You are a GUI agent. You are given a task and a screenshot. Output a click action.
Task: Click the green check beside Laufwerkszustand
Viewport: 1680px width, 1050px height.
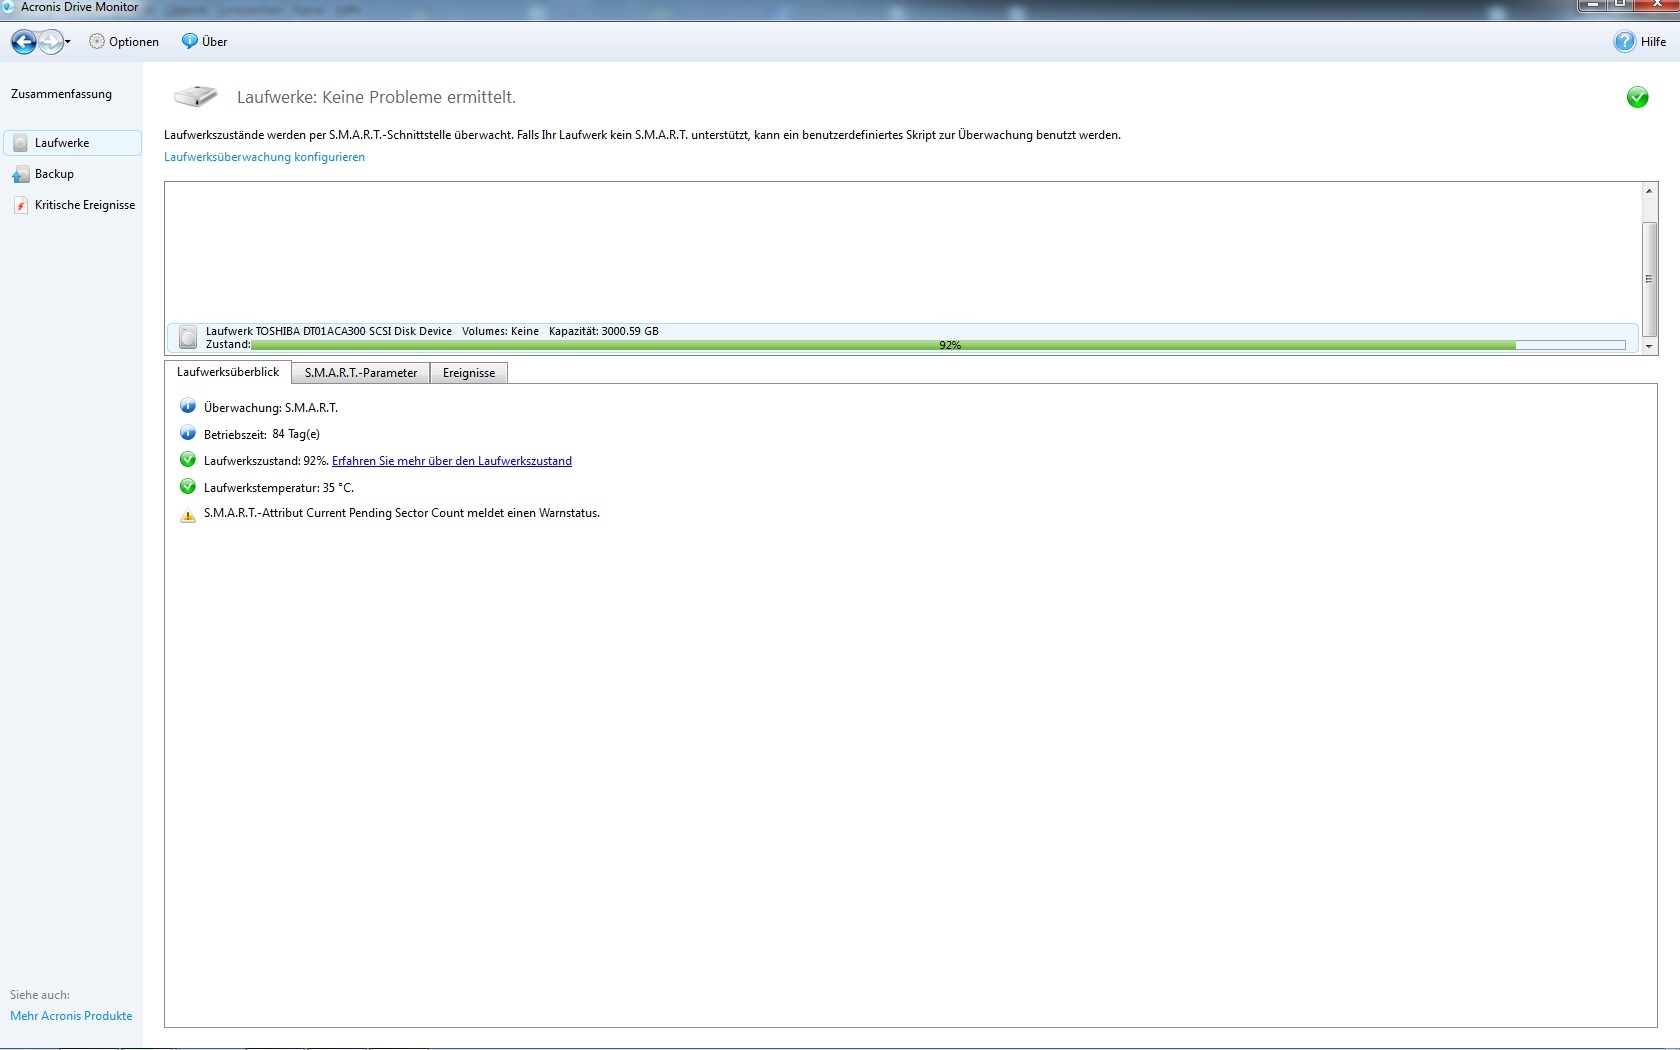187,460
